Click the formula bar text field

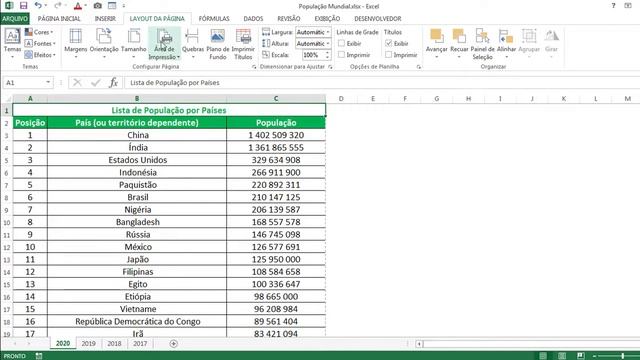382,82
